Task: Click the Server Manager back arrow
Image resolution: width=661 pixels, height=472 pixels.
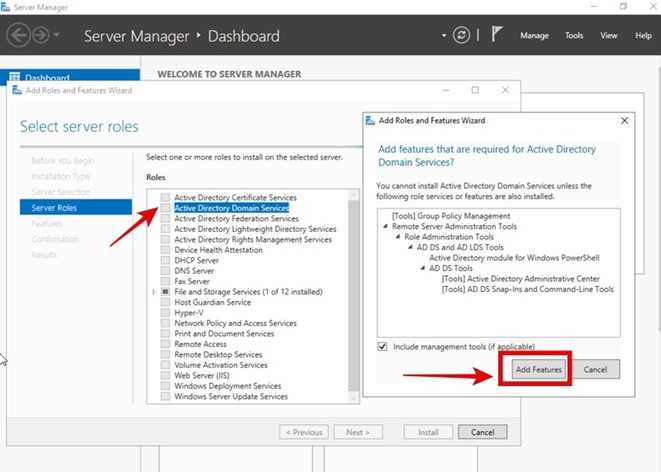Action: [18, 35]
